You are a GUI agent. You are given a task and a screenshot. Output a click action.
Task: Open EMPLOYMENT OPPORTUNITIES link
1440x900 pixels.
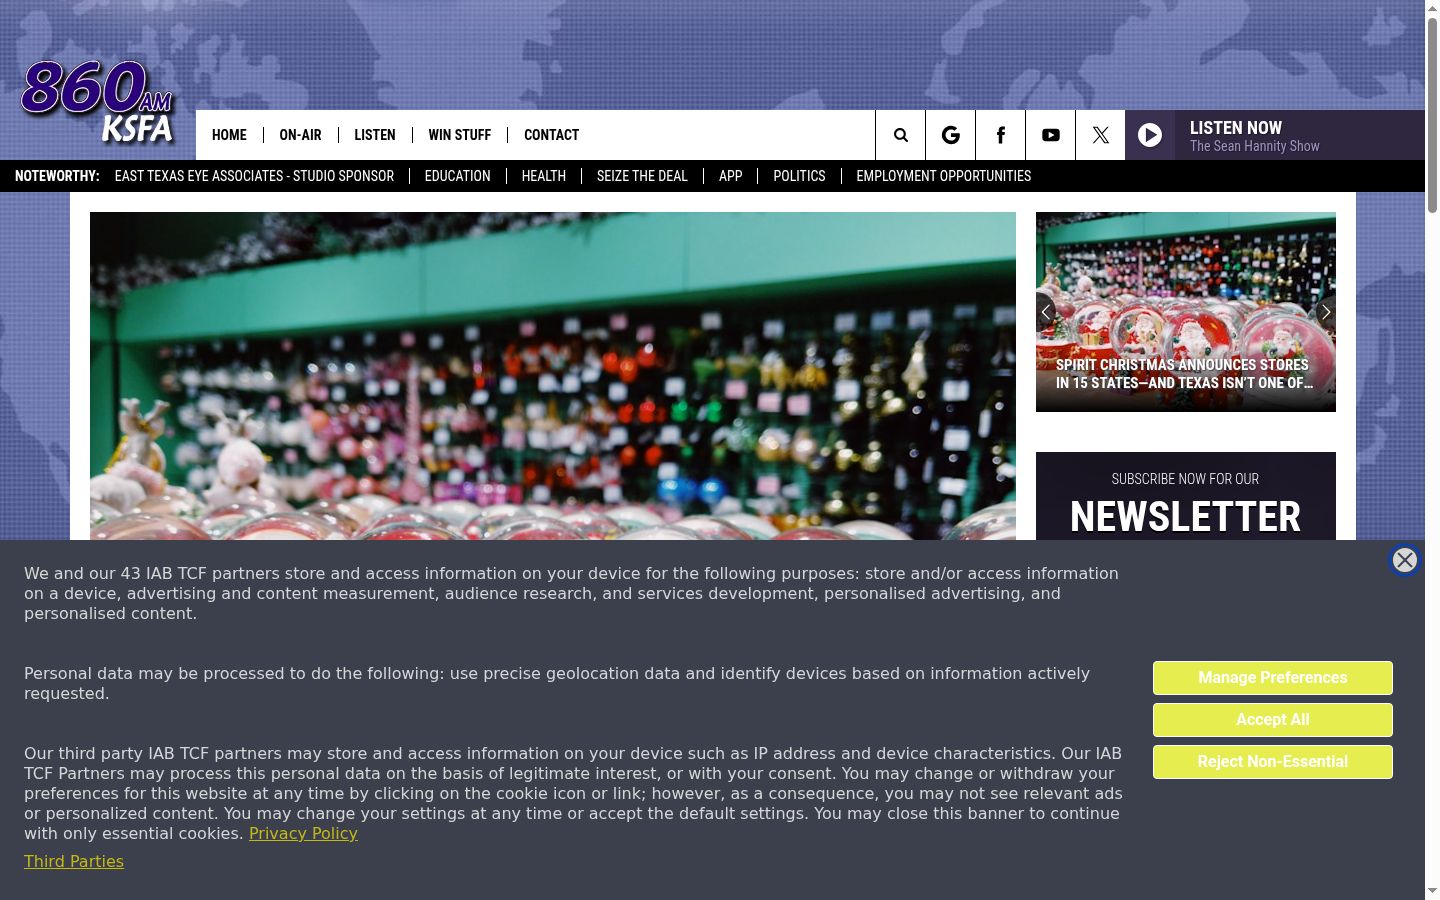[943, 176]
